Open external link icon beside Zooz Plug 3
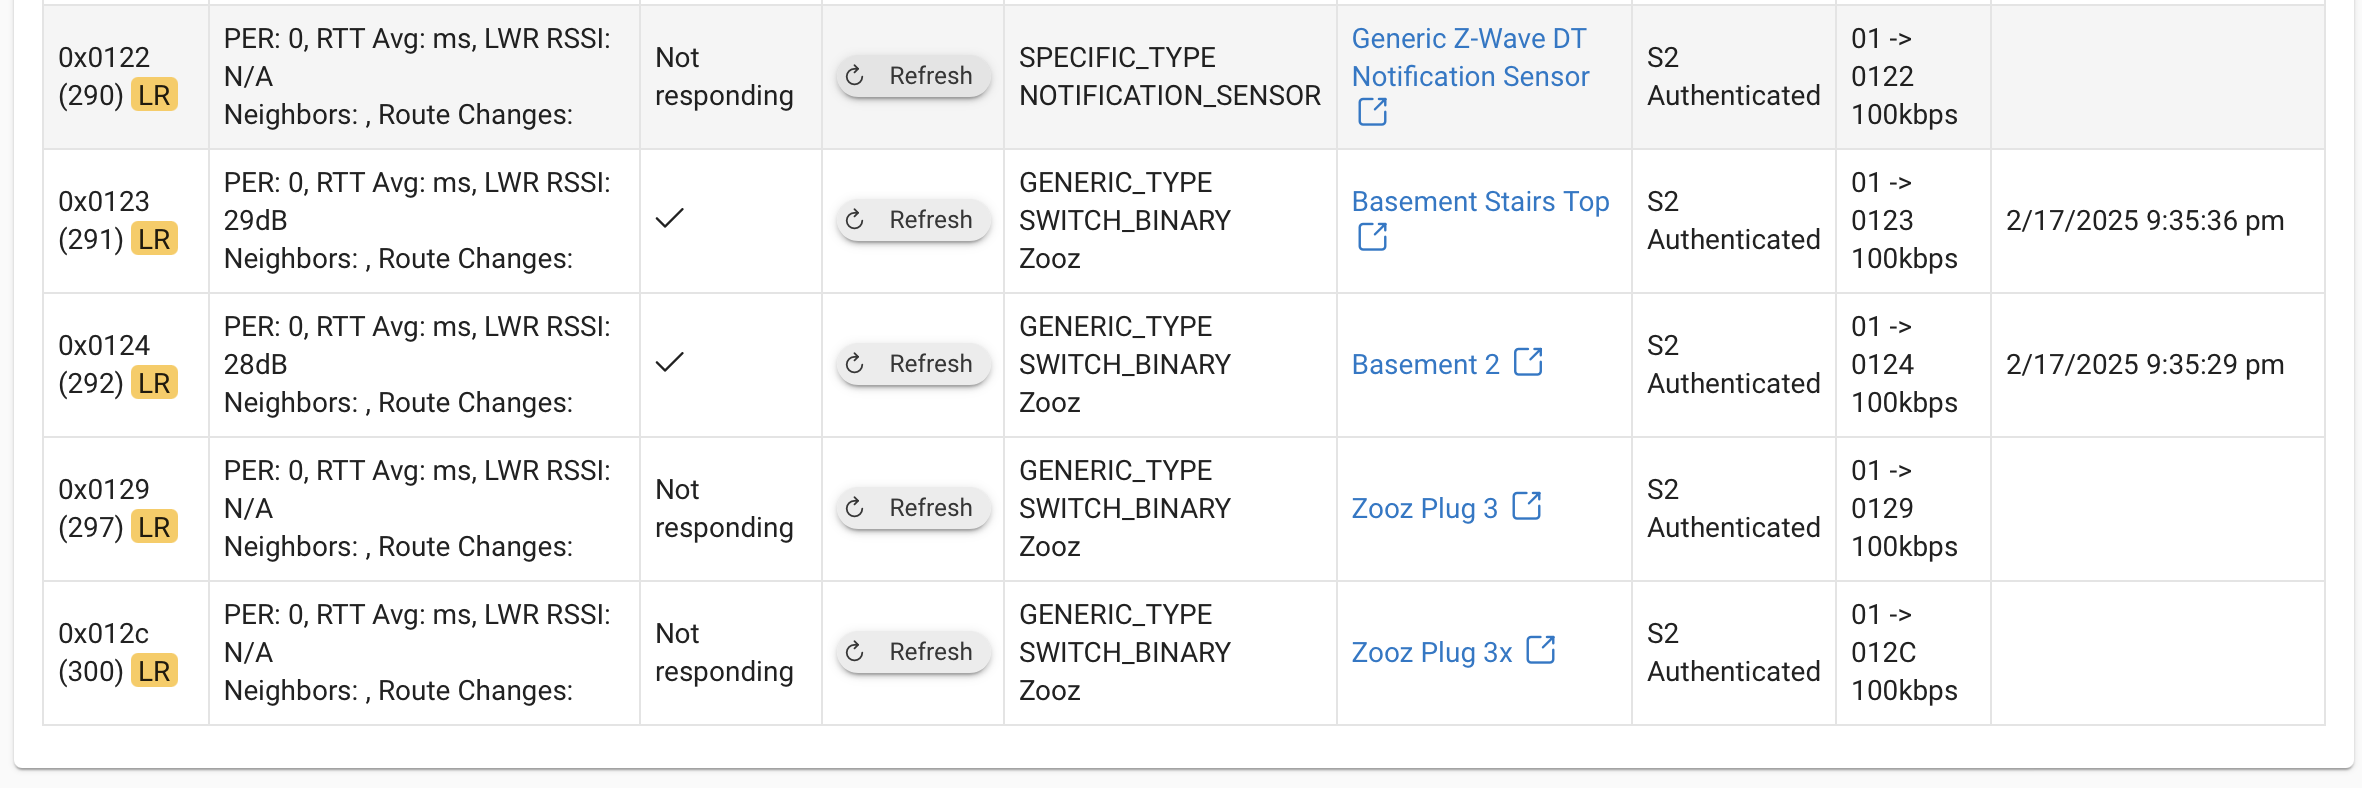The image size is (2362, 788). [x=1526, y=506]
